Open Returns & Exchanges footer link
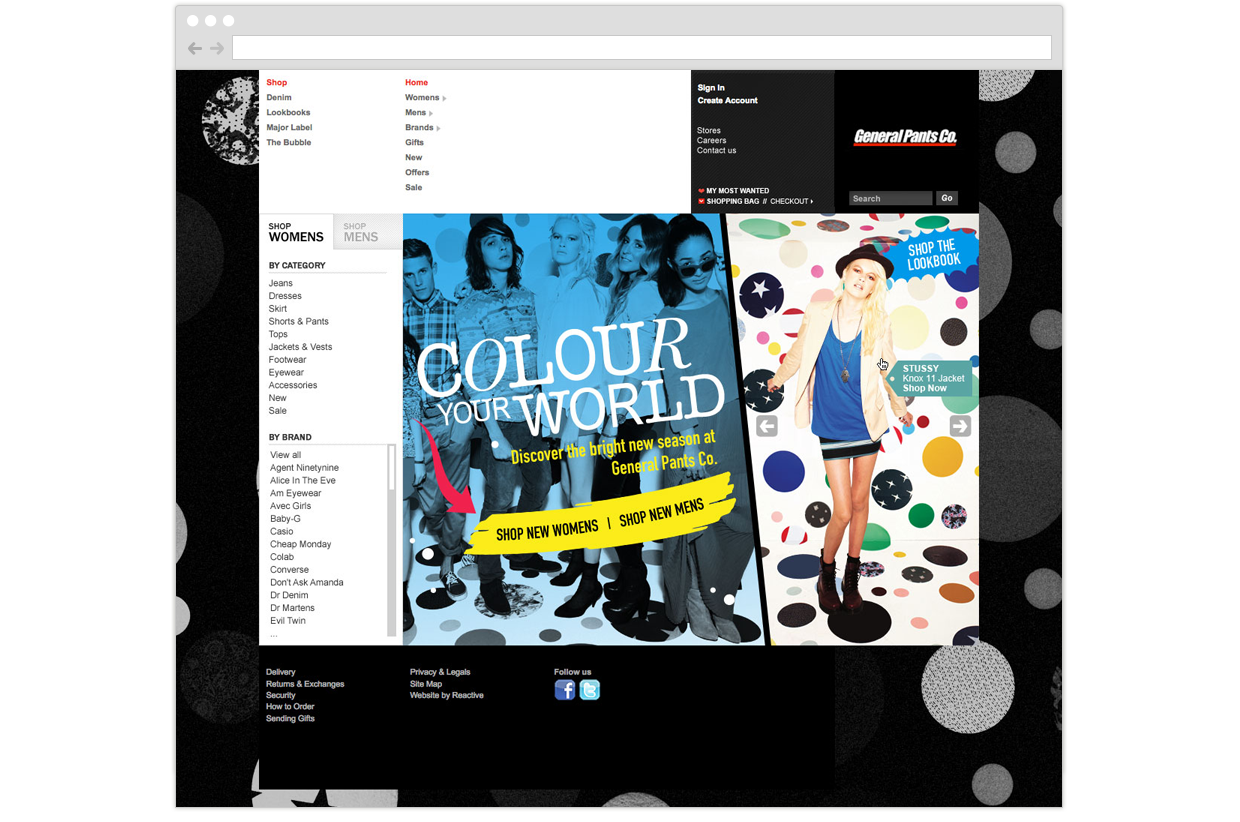Screen dimensions: 1240x822 point(305,684)
